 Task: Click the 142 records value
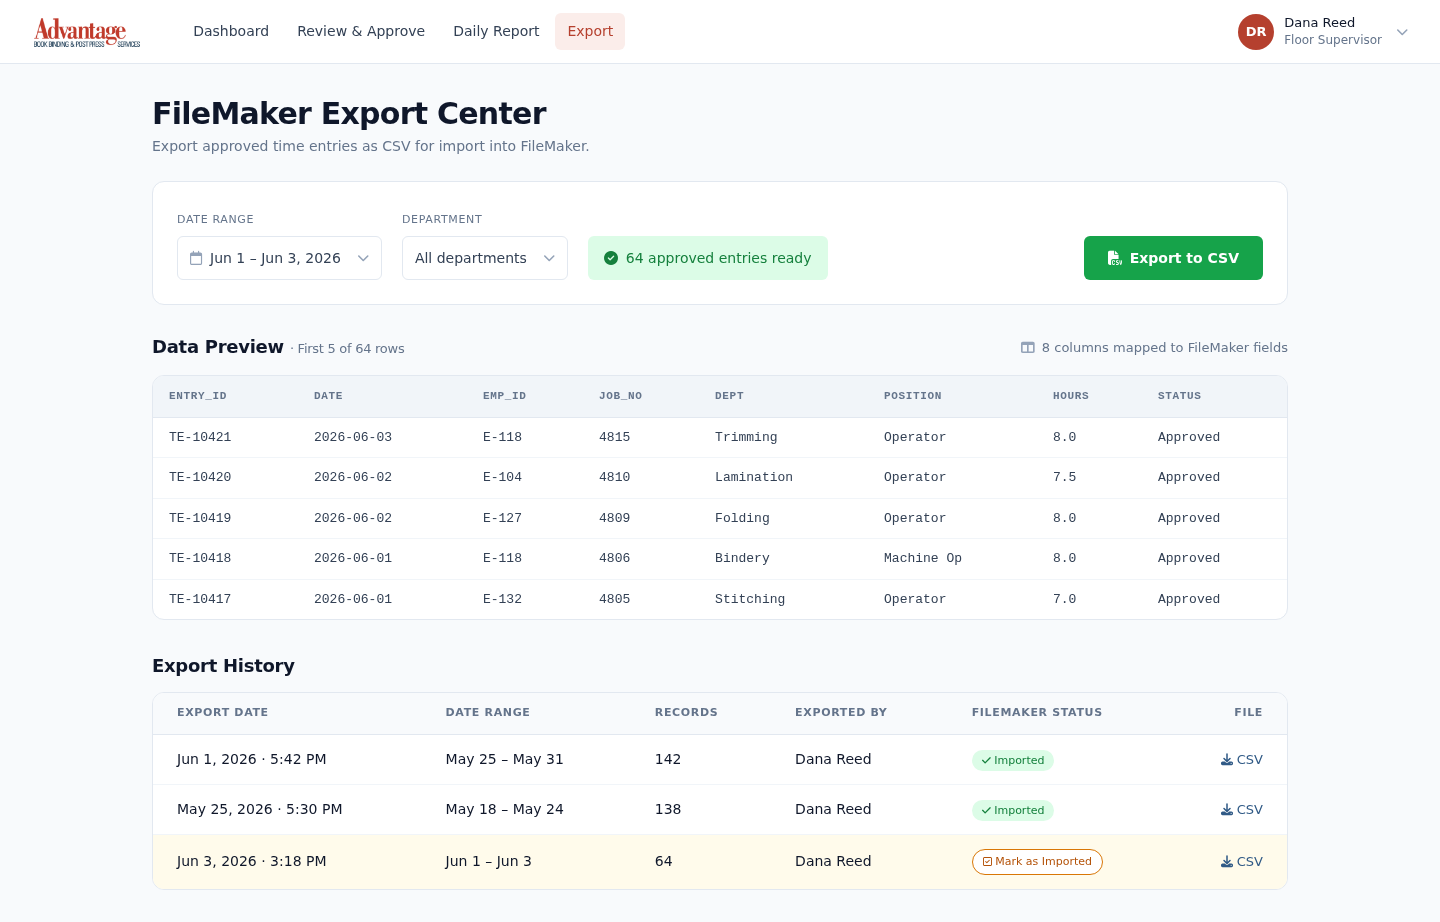(668, 759)
